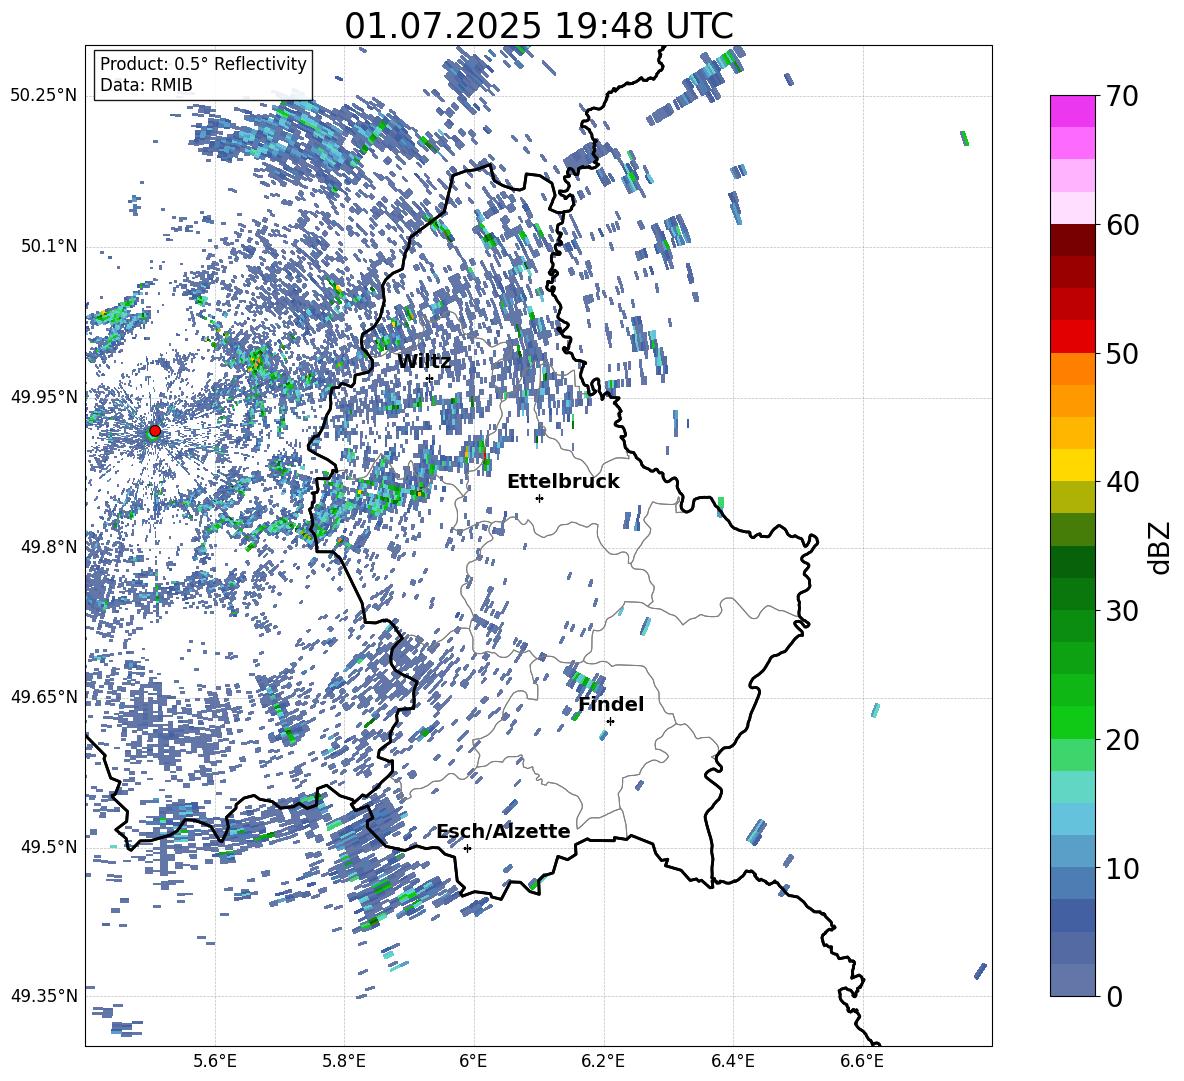
Task: Click the Data: RMIB label
Action: [146, 85]
